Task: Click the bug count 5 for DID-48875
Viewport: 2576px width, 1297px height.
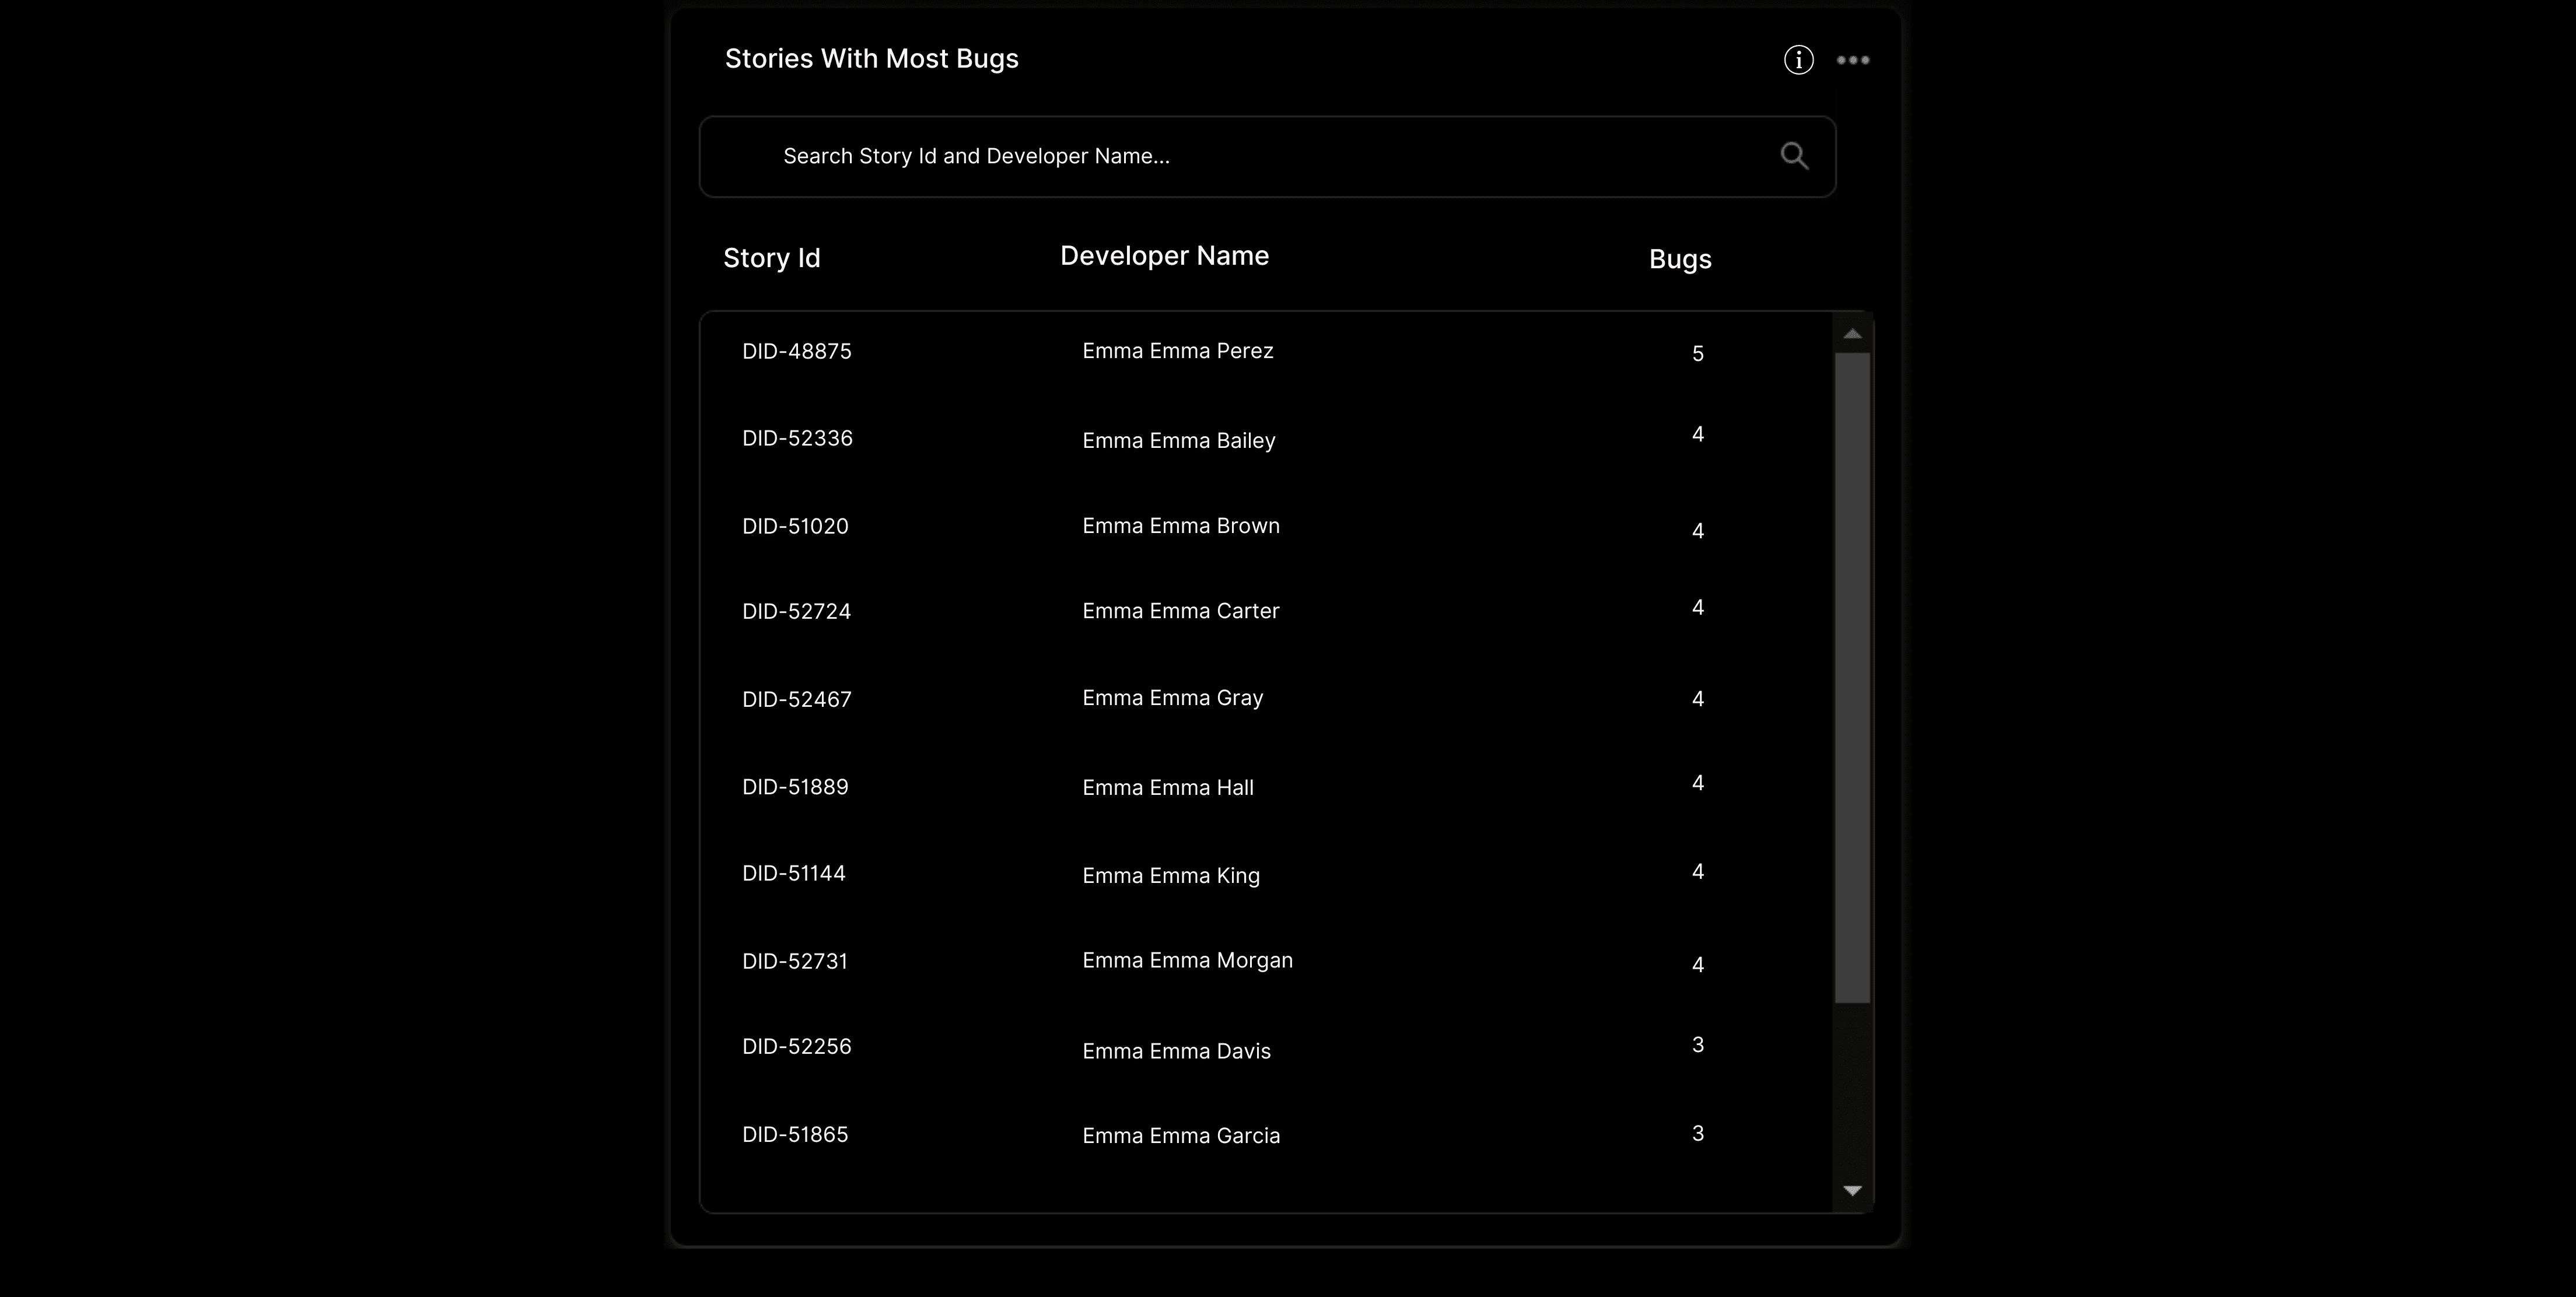Action: pyautogui.click(x=1698, y=353)
